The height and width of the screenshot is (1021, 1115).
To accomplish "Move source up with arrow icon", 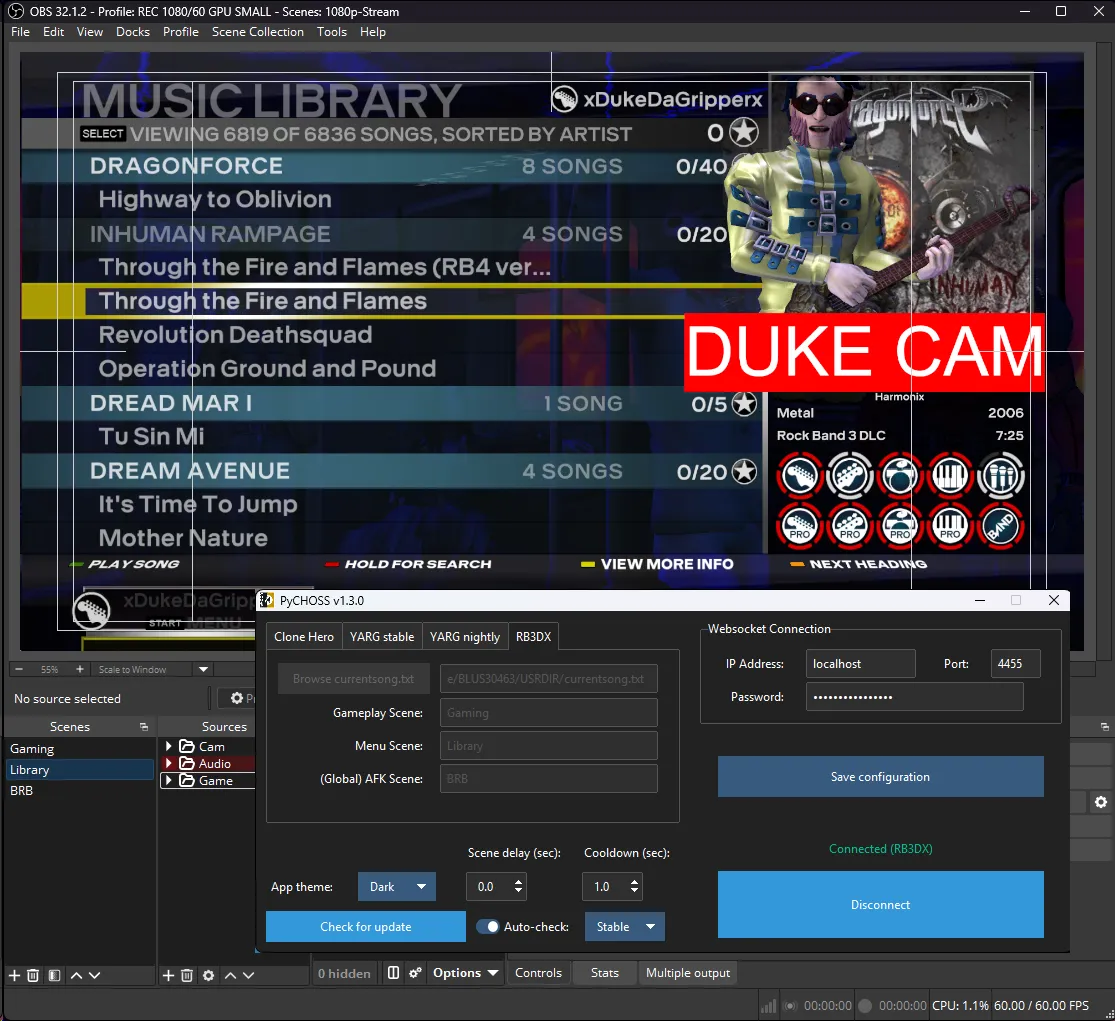I will point(230,975).
